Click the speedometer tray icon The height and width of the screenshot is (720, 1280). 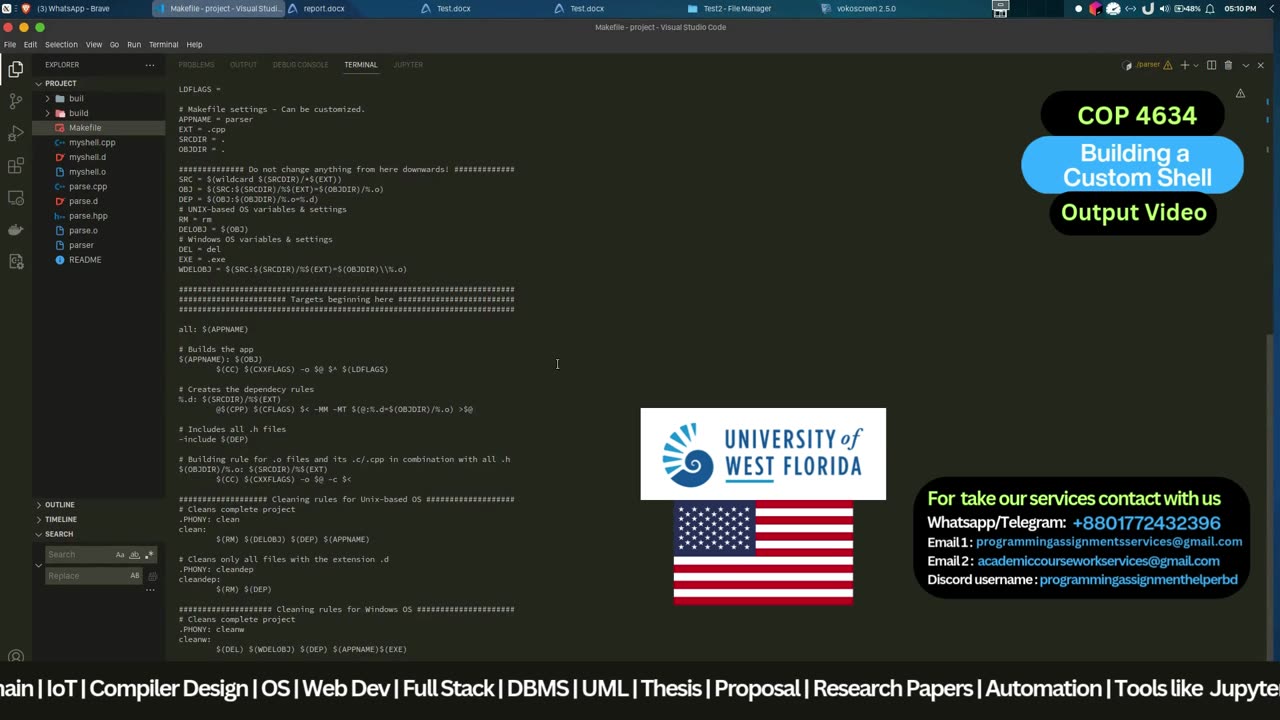1113,8
